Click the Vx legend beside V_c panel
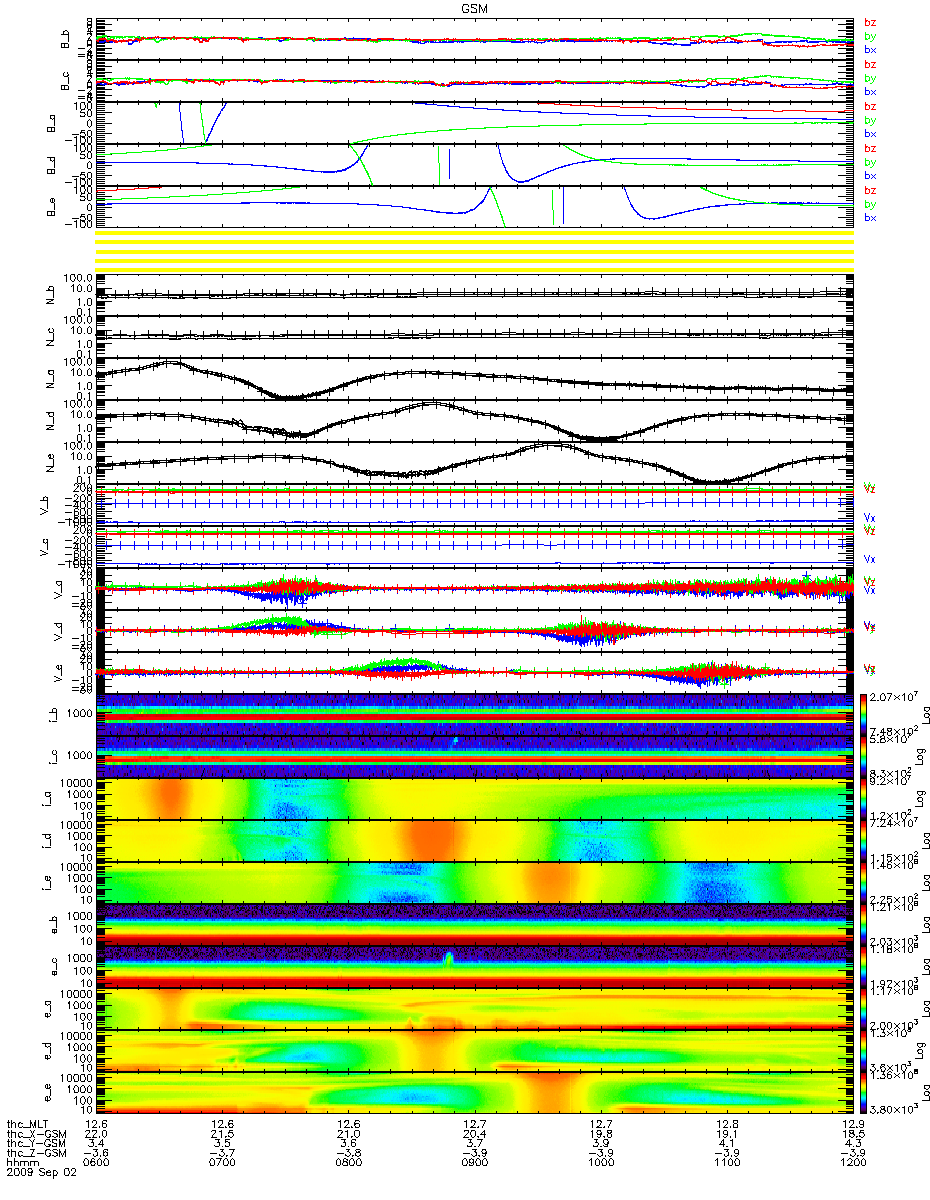The width and height of the screenshot is (930, 1200). 870,560
